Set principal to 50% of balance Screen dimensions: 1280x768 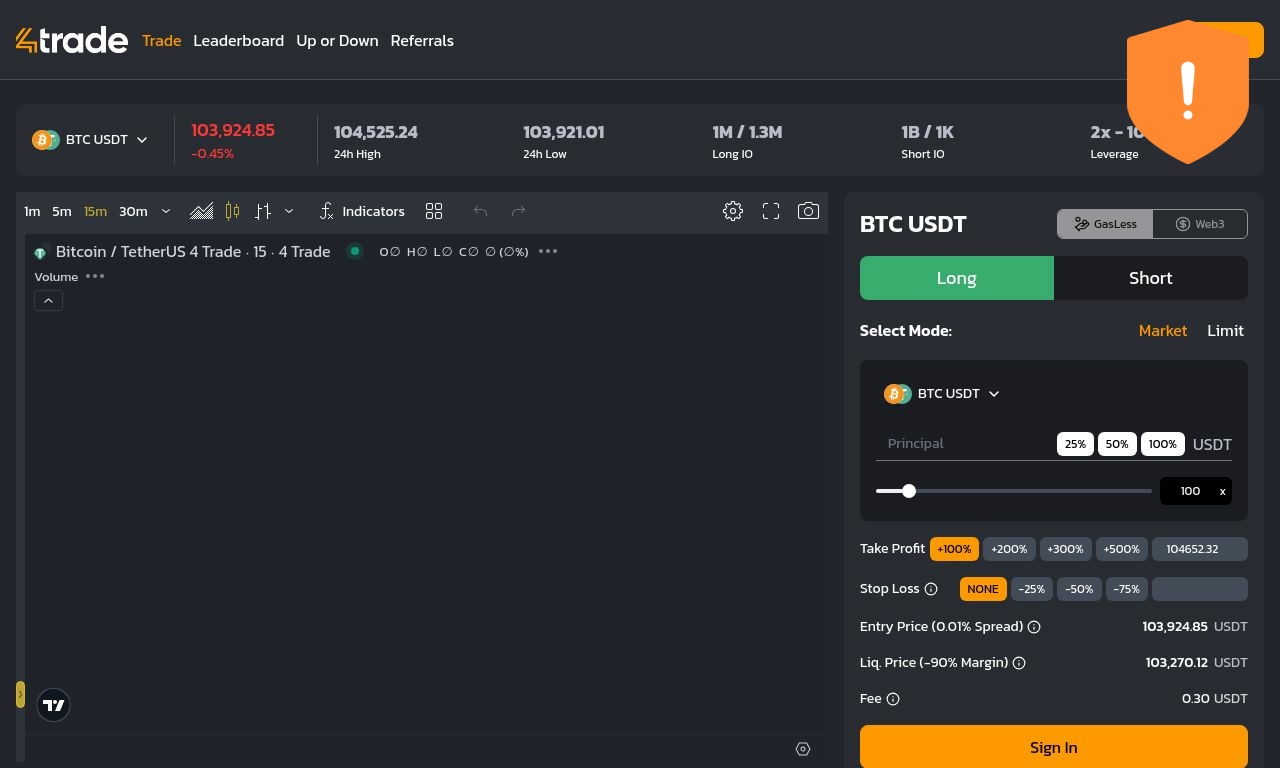point(1117,444)
